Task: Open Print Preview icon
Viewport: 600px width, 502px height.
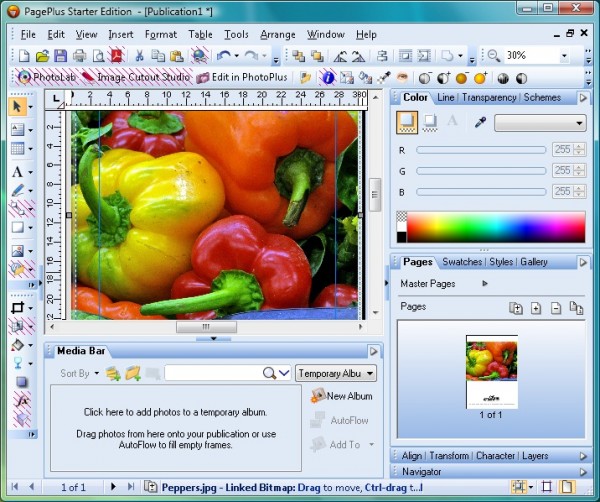Action: pyautogui.click(x=99, y=56)
